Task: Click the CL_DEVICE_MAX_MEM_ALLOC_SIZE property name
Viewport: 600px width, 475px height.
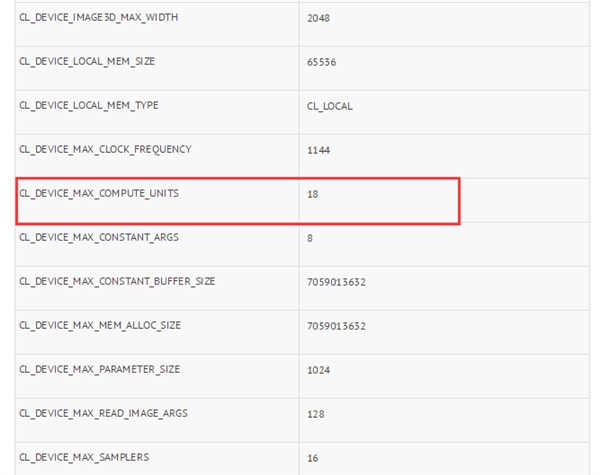Action: click(x=100, y=325)
